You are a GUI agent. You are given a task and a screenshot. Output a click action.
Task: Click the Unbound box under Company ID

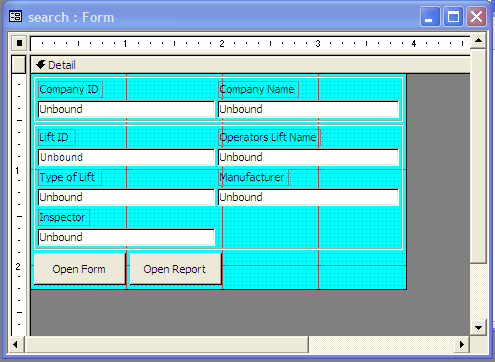[126, 109]
